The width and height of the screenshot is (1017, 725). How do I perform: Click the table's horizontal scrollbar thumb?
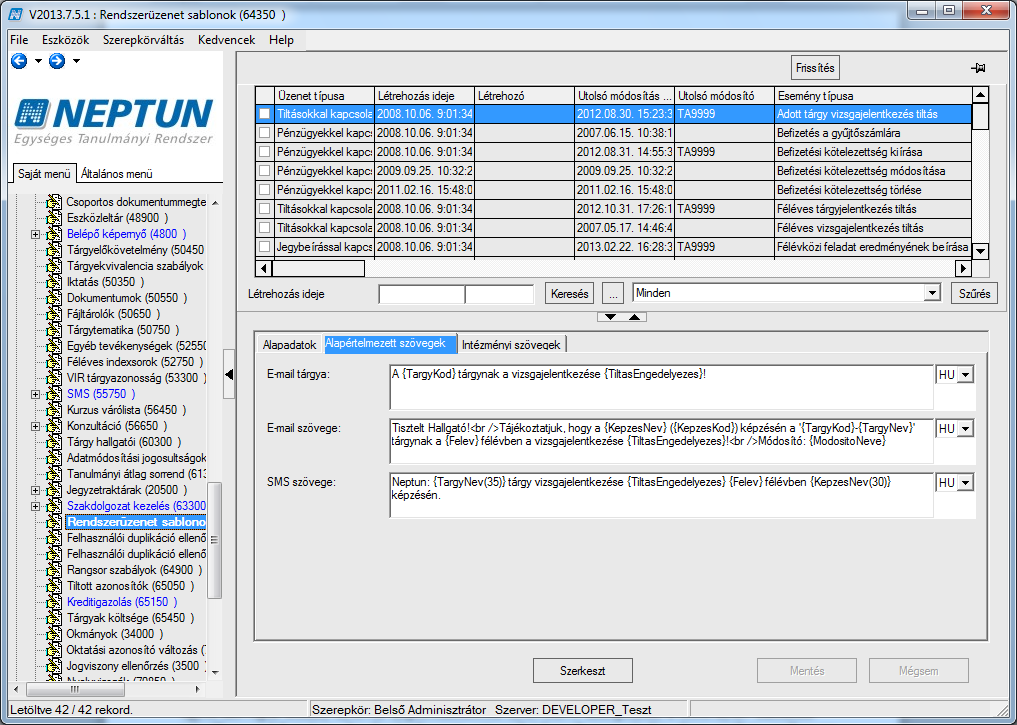[317, 268]
